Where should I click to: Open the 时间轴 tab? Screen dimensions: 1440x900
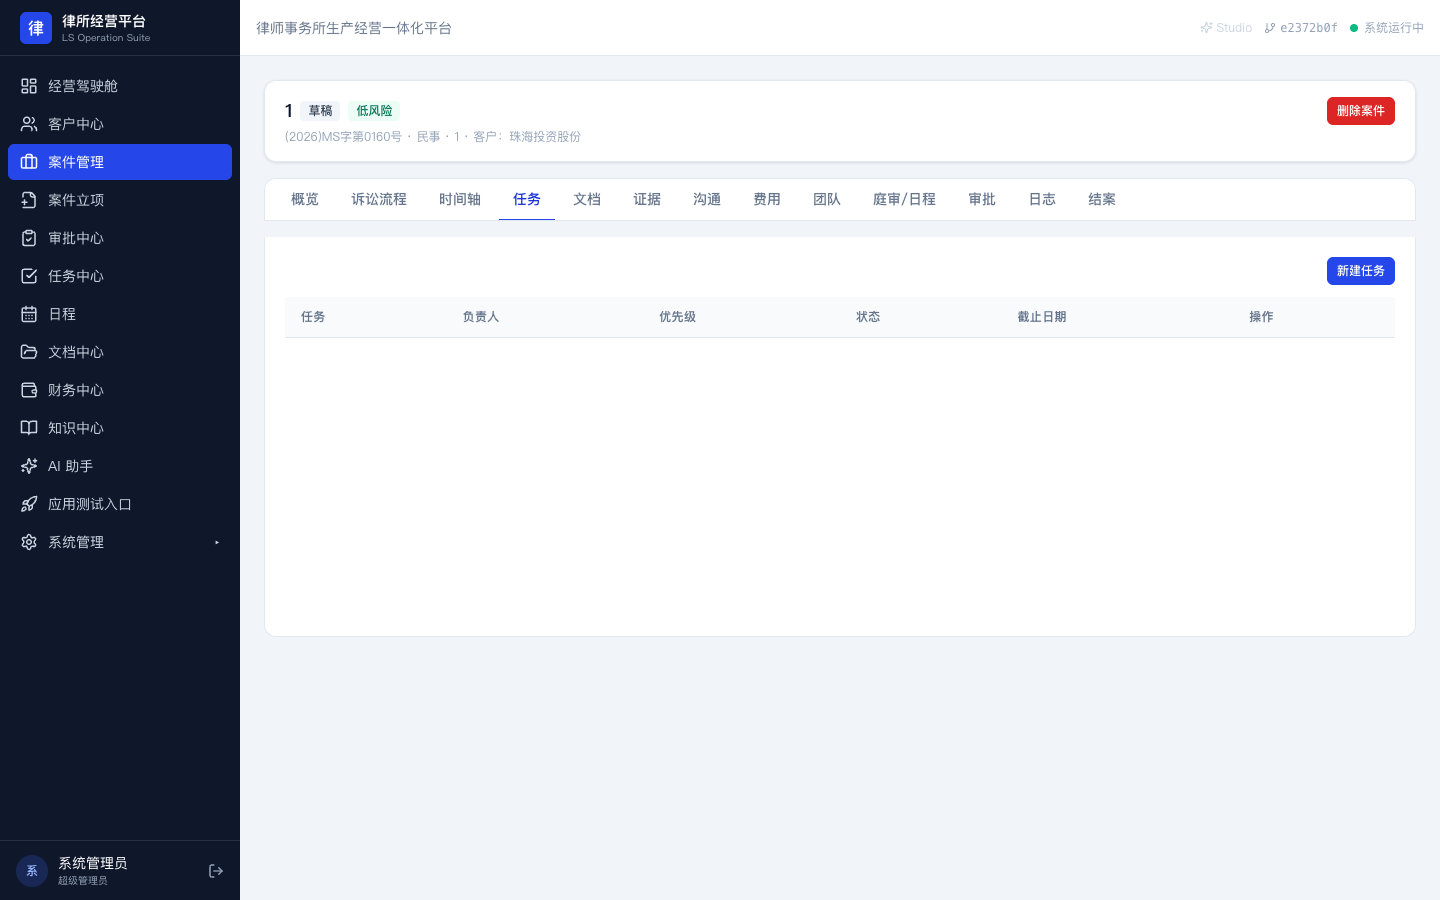460,199
